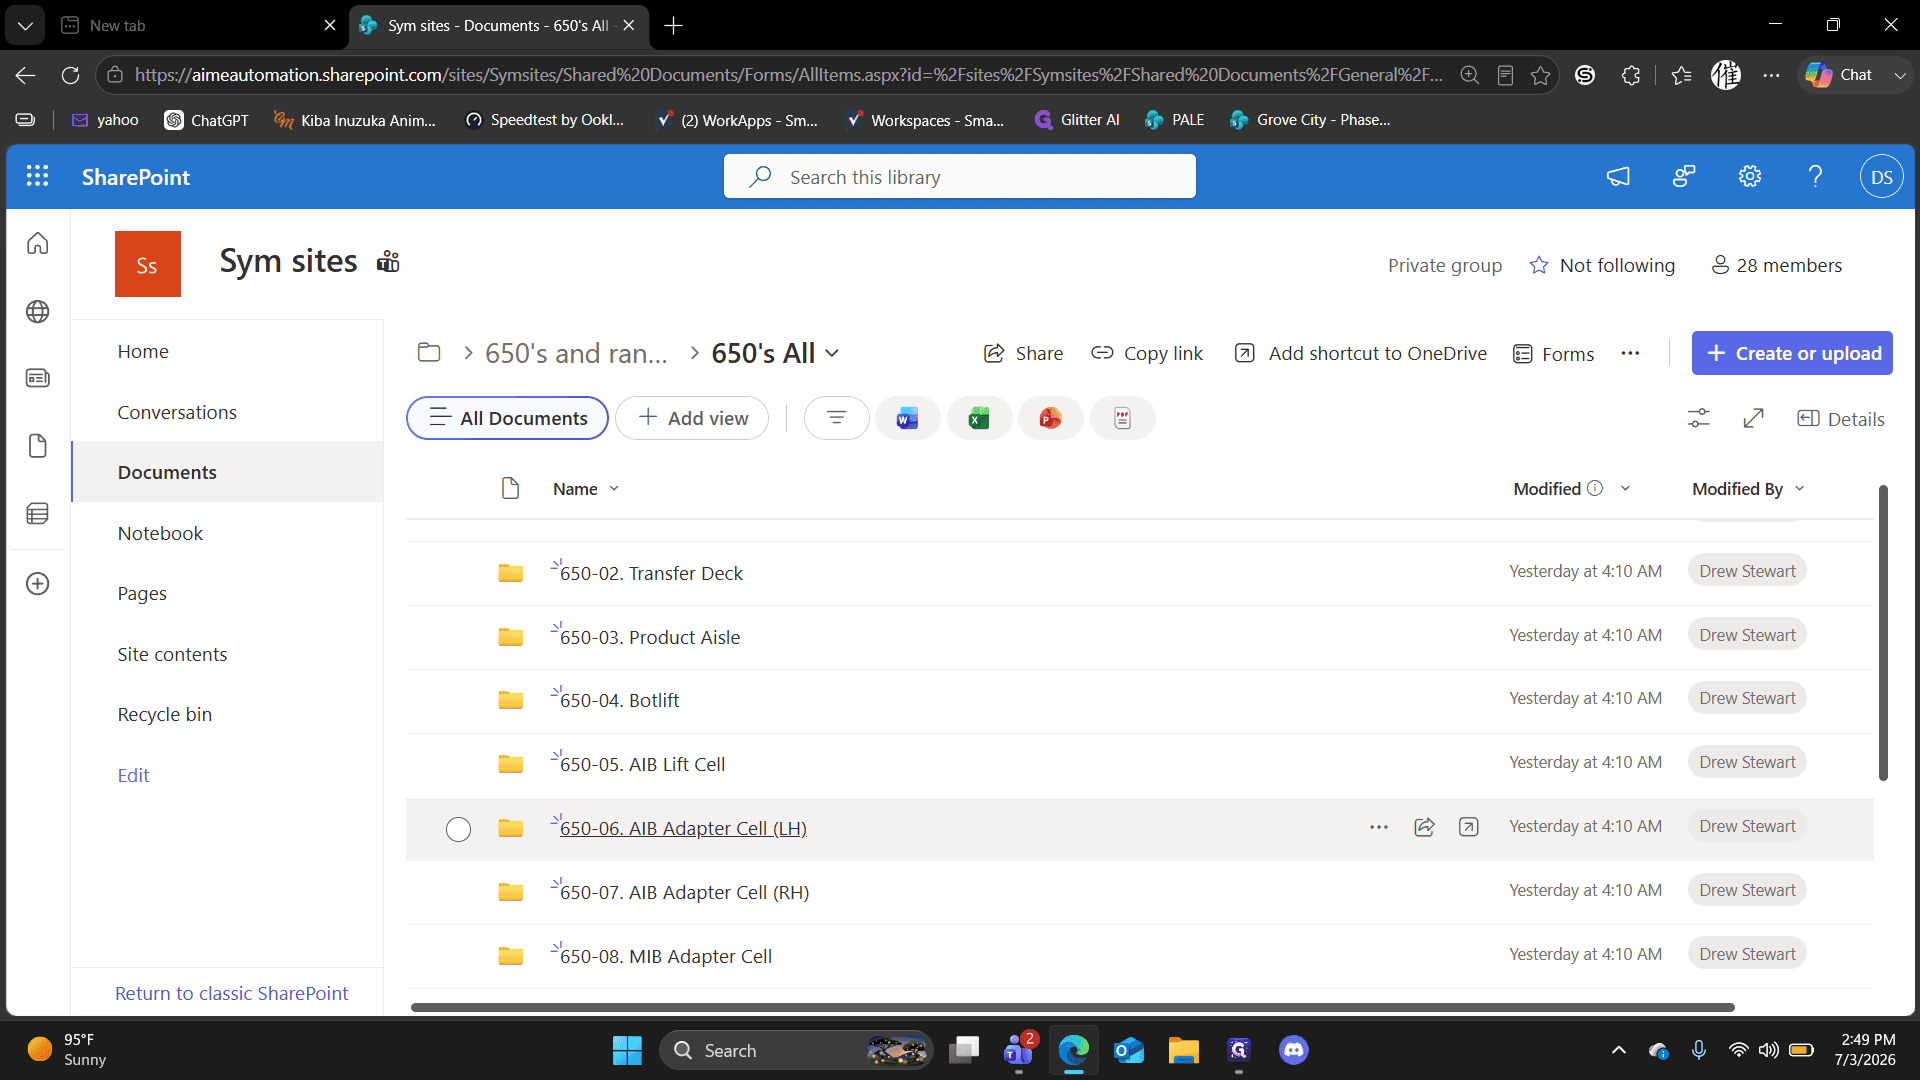Click the horizontal scrollbar of the list
The image size is (1920, 1080).
tap(1072, 1007)
